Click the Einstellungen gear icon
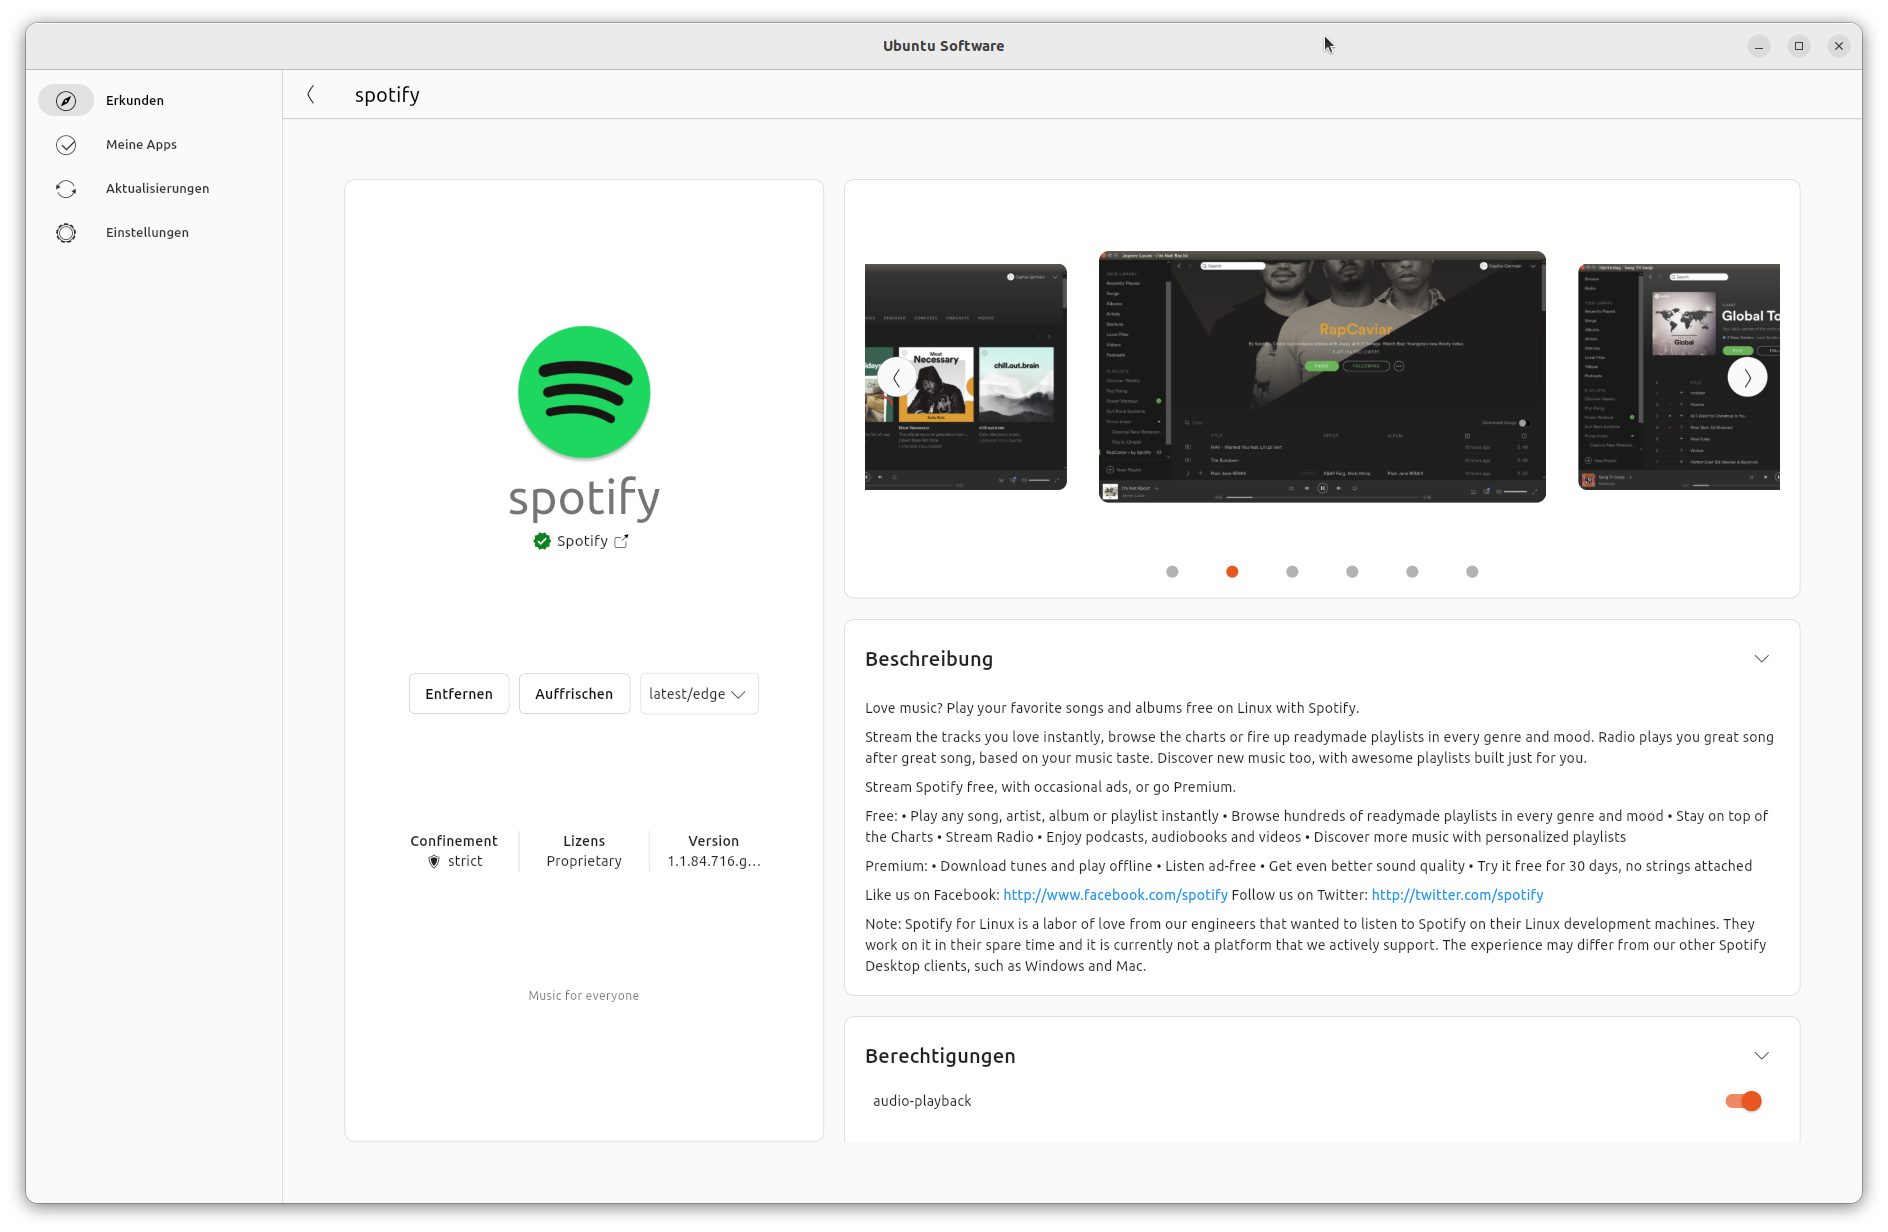The height and width of the screenshot is (1232, 1888). tap(66, 233)
